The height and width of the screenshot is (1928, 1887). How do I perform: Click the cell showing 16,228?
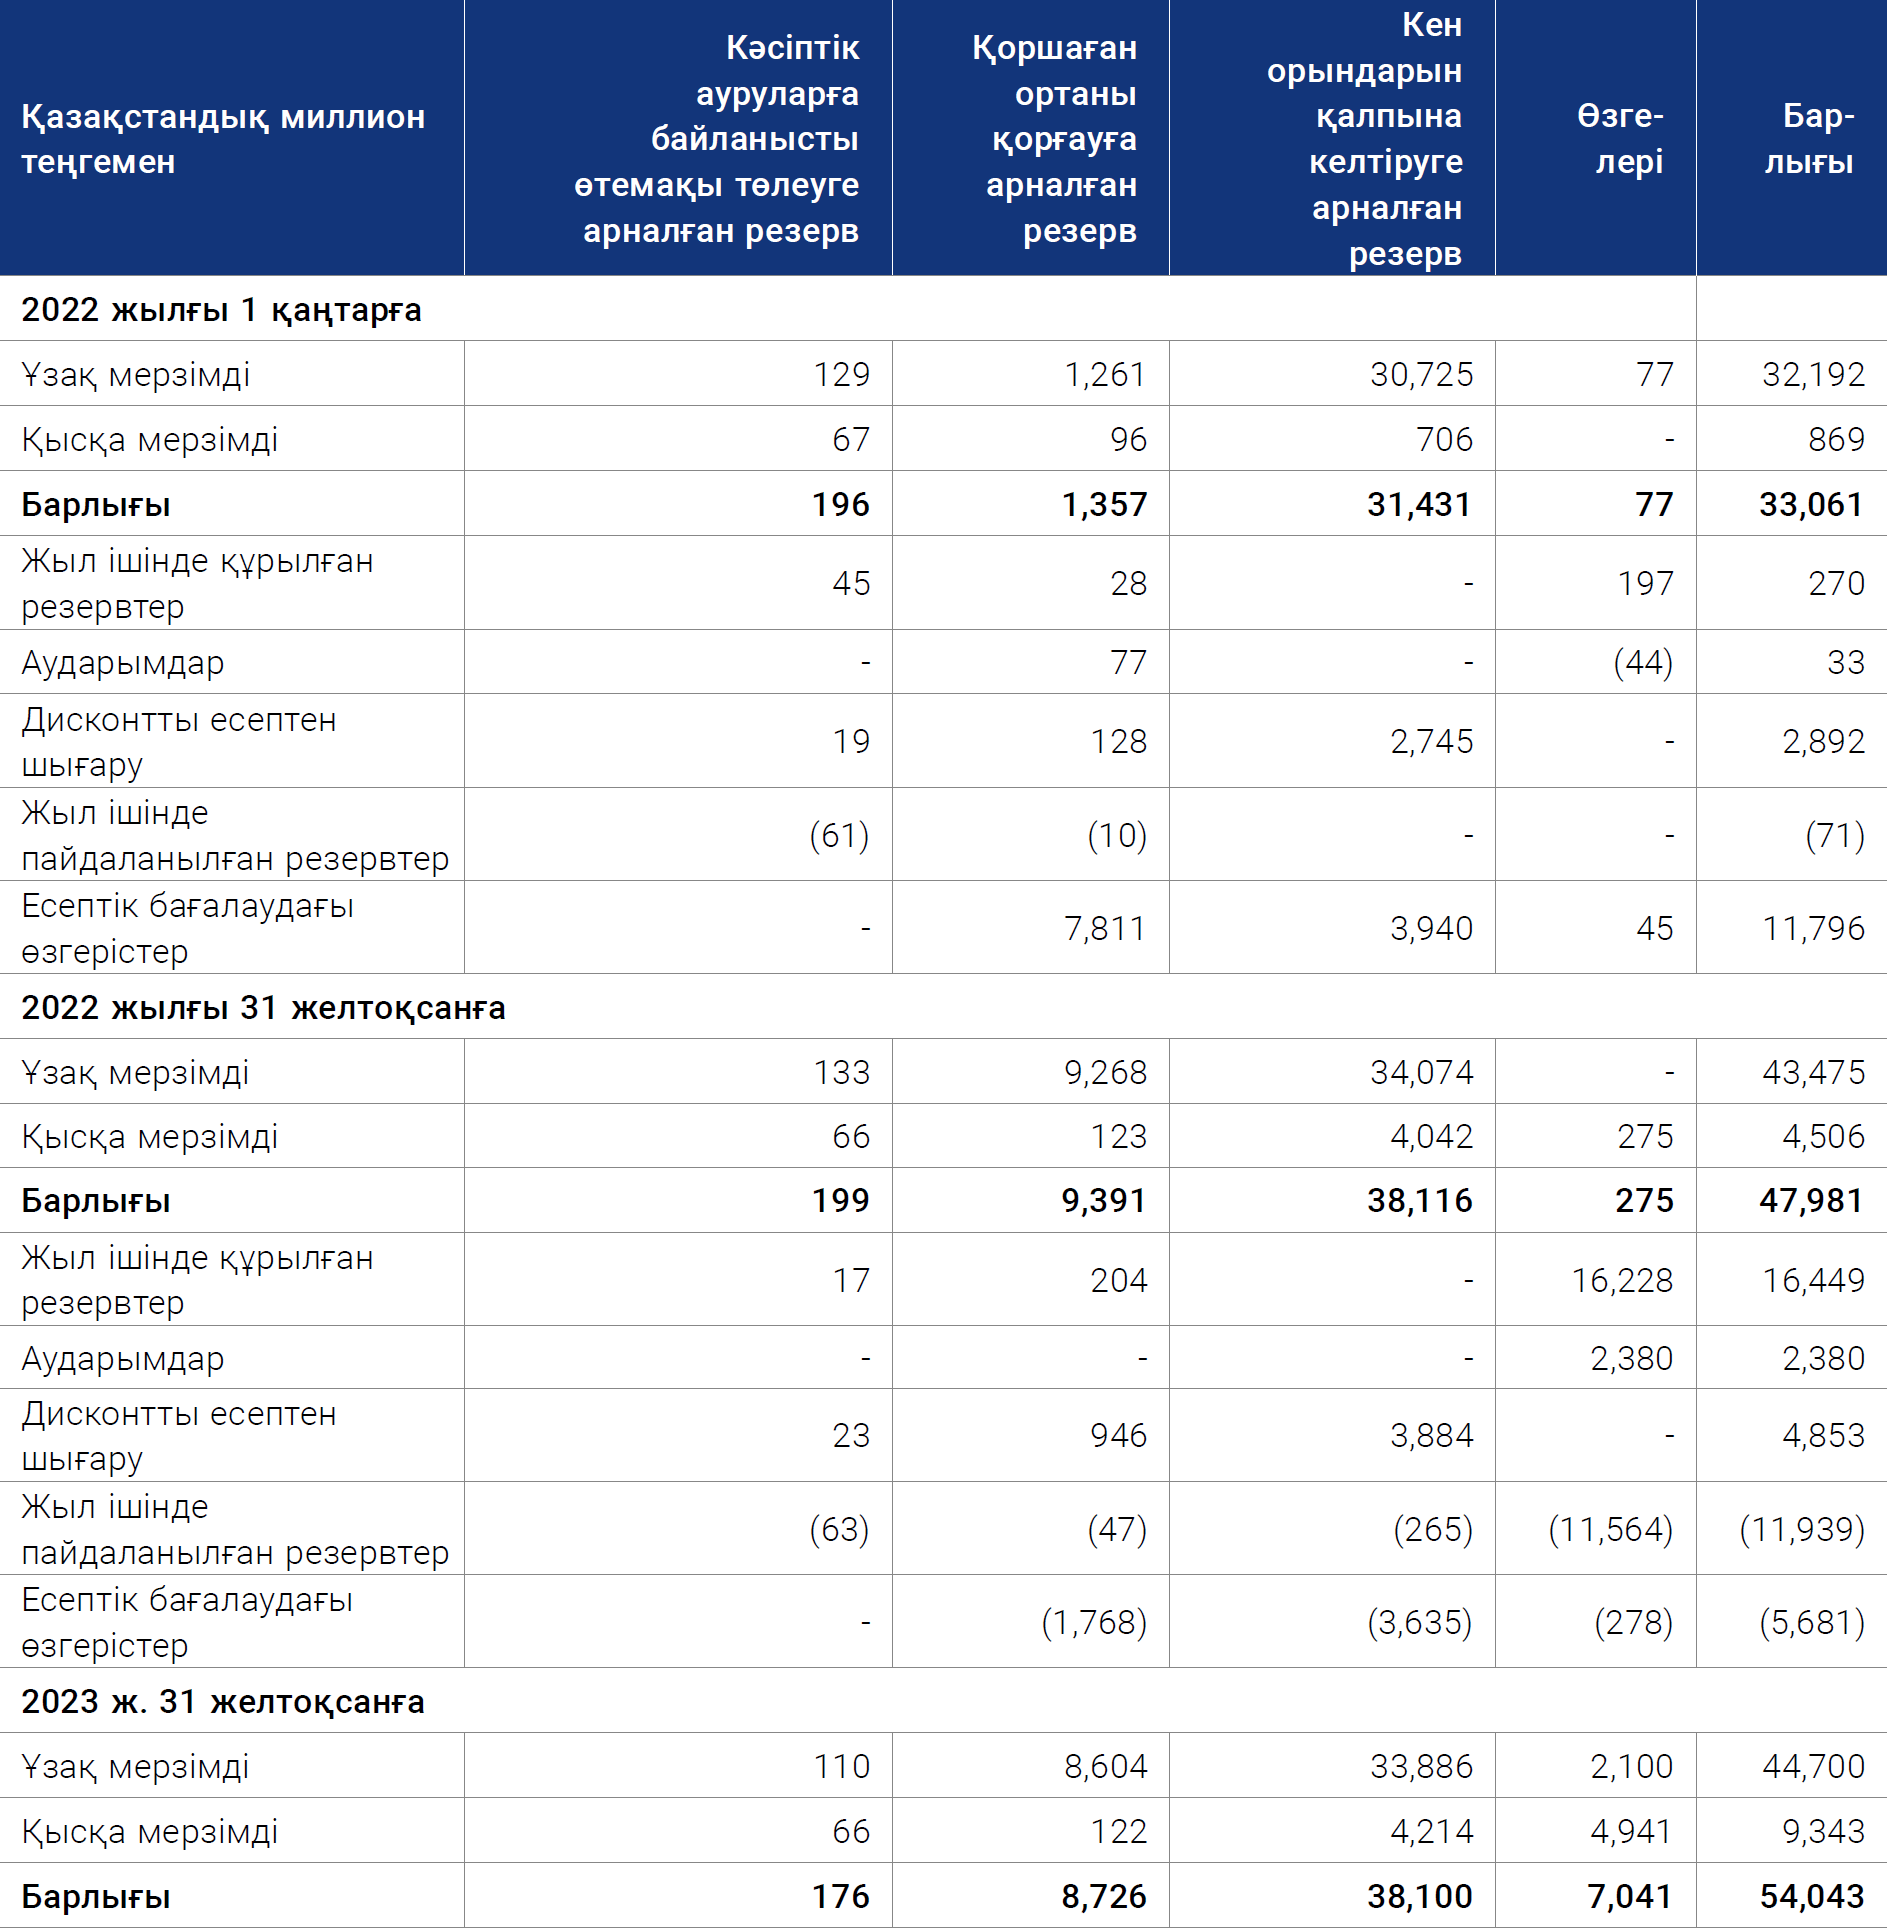[x=1622, y=1281]
